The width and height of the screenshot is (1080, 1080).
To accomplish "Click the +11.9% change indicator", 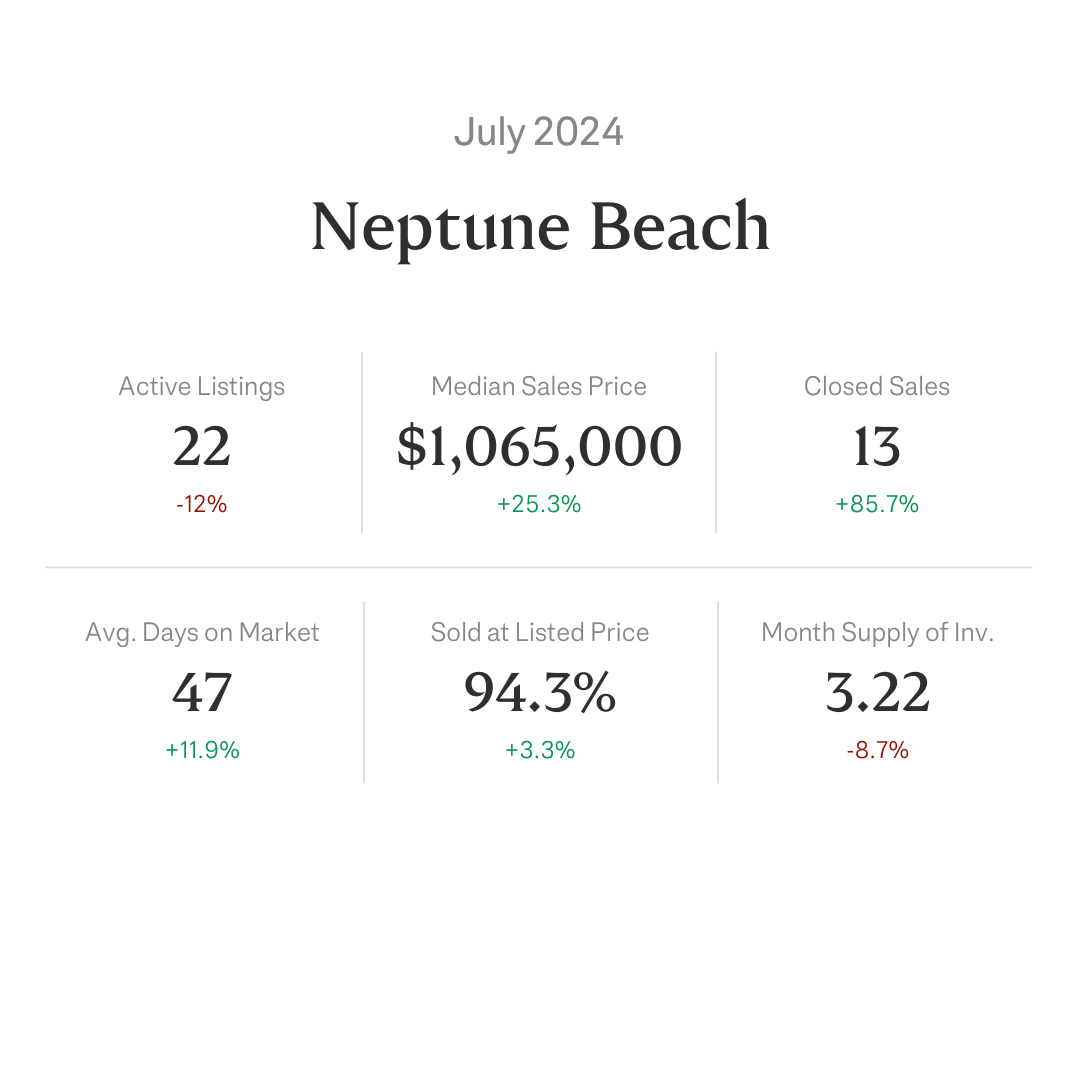I will (x=202, y=750).
